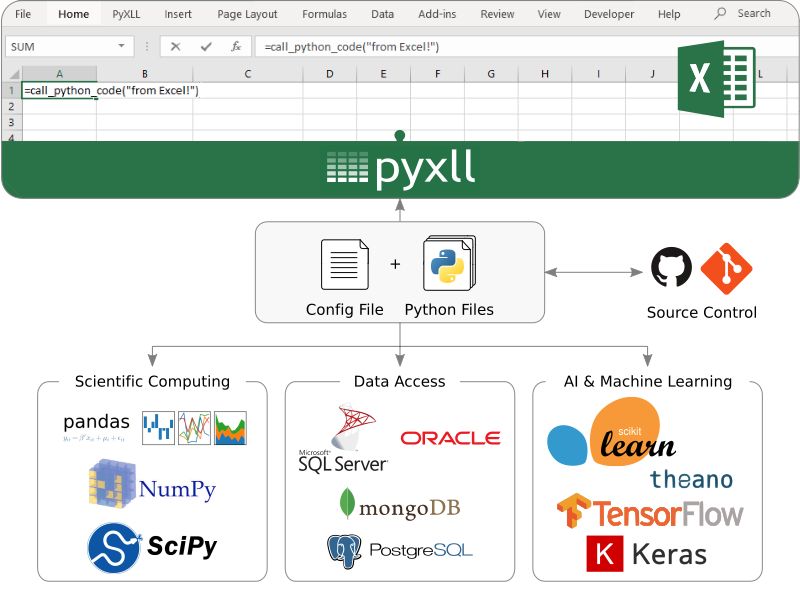The width and height of the screenshot is (800, 600).
Task: Select column G header
Action: point(491,73)
